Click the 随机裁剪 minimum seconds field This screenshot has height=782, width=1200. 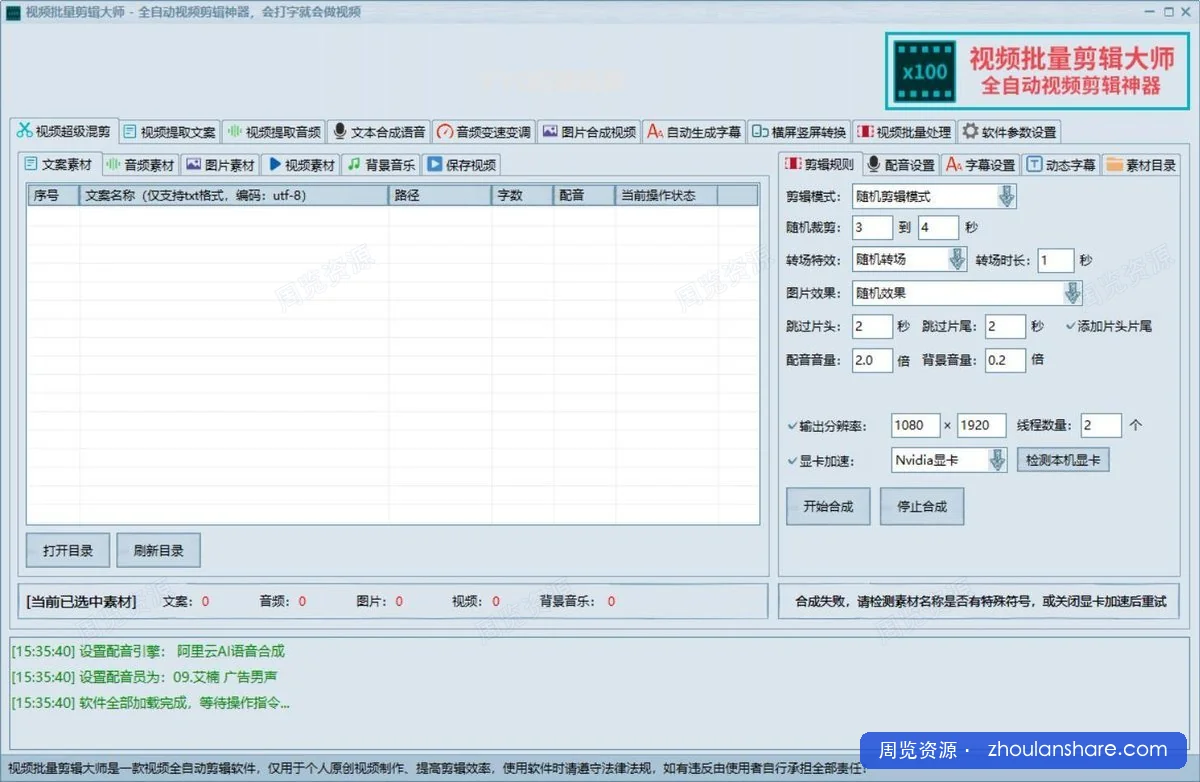click(x=871, y=227)
